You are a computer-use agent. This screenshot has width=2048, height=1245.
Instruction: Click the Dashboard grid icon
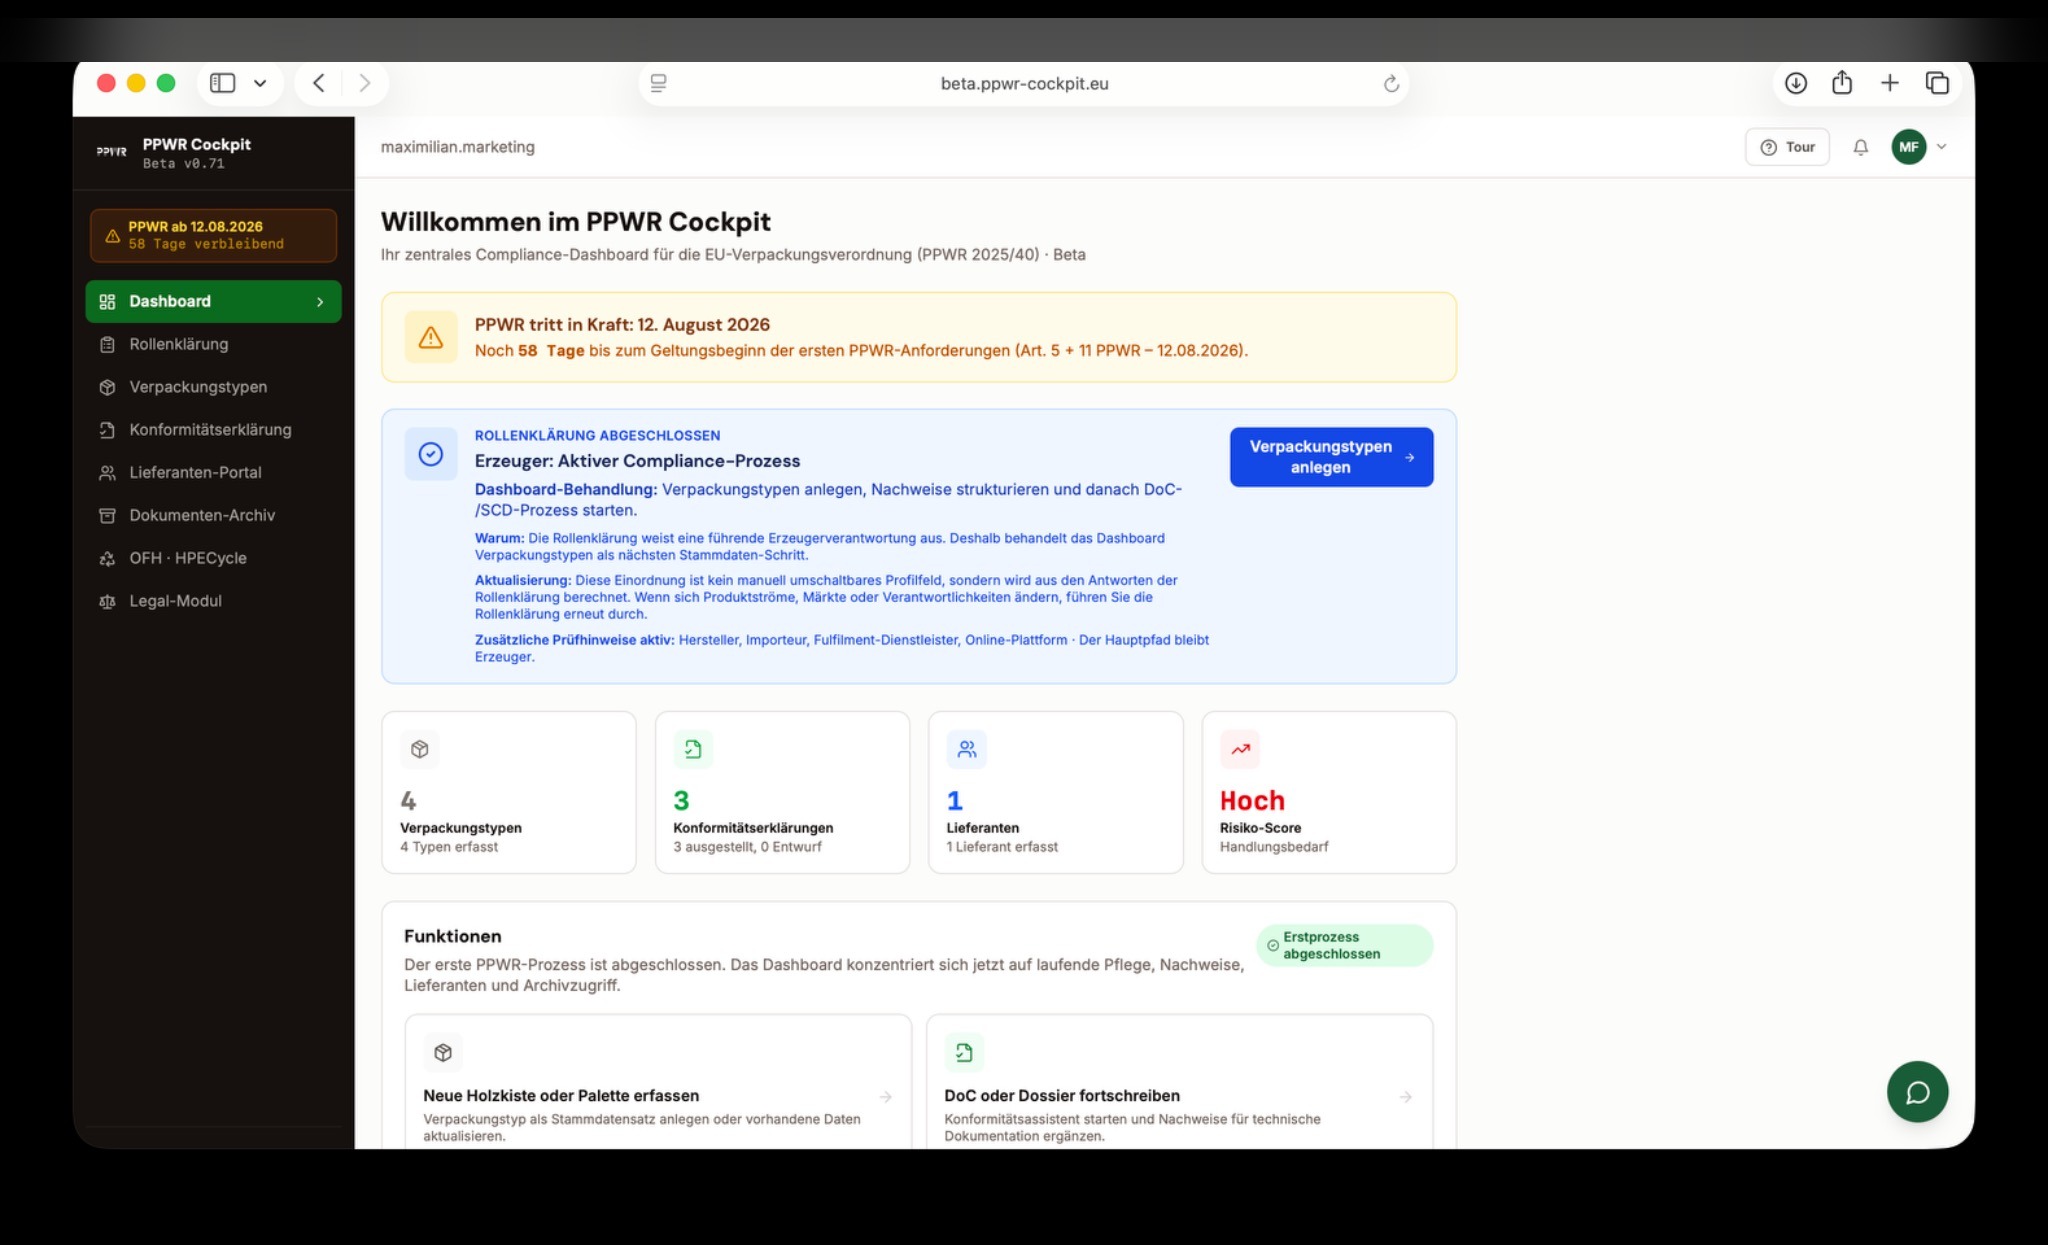pos(107,301)
